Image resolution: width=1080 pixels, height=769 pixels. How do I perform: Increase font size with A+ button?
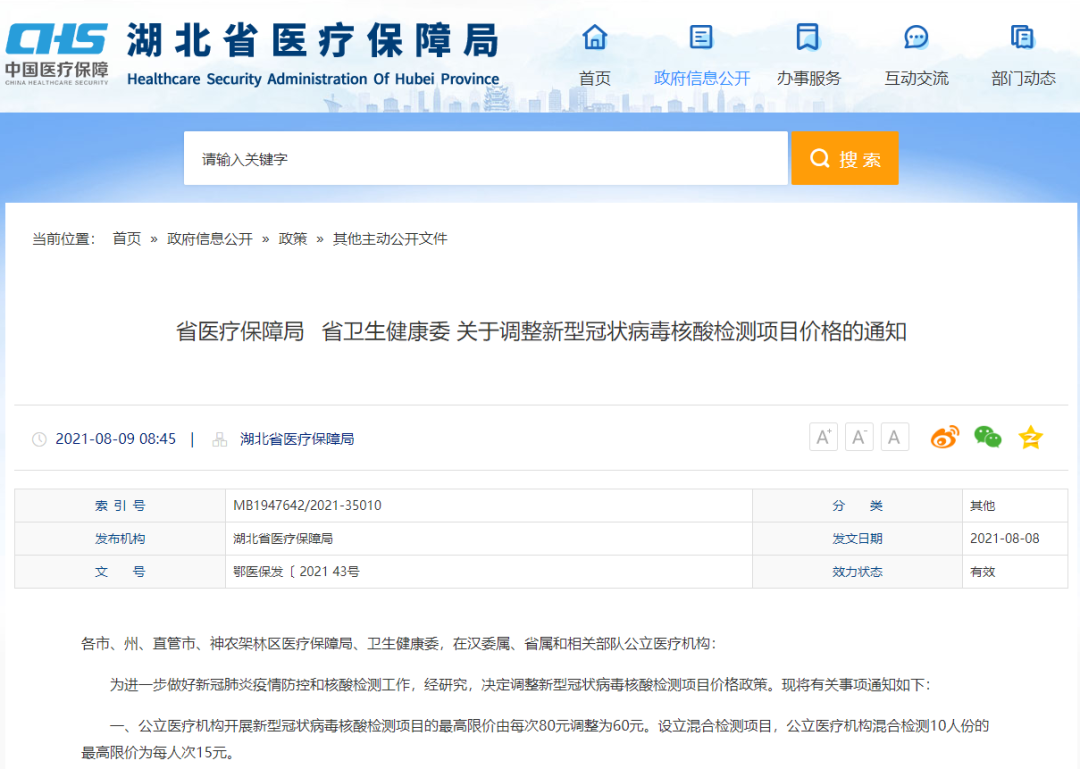click(x=823, y=437)
